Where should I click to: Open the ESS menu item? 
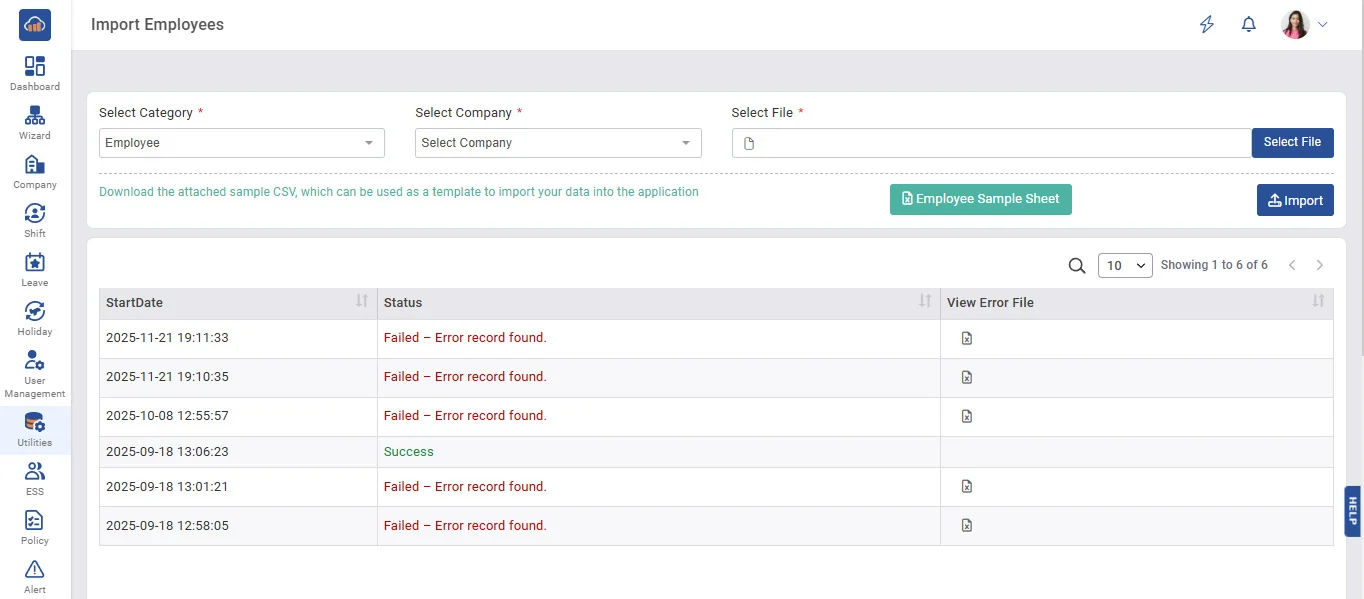tap(35, 477)
